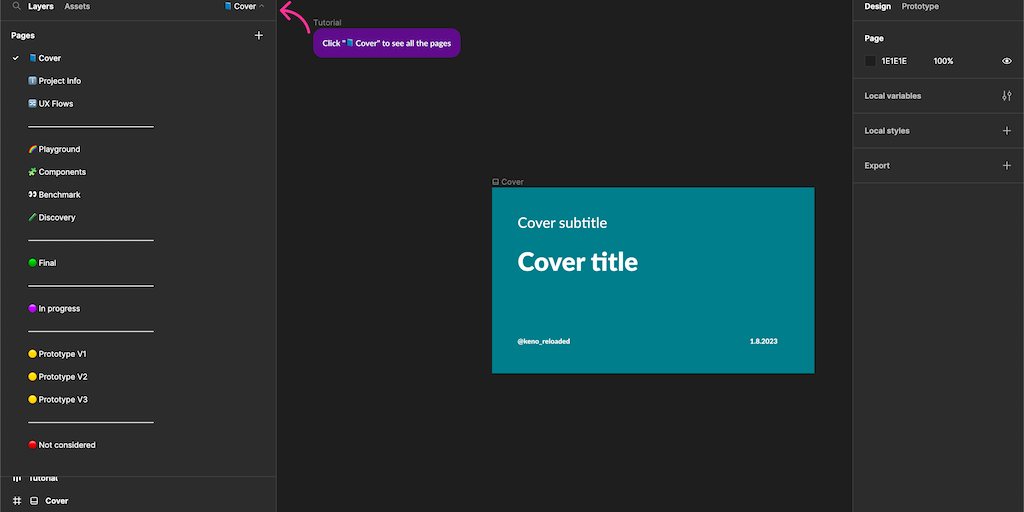This screenshot has width=1024, height=512.
Task: Open the Design tab
Action: click(x=877, y=6)
